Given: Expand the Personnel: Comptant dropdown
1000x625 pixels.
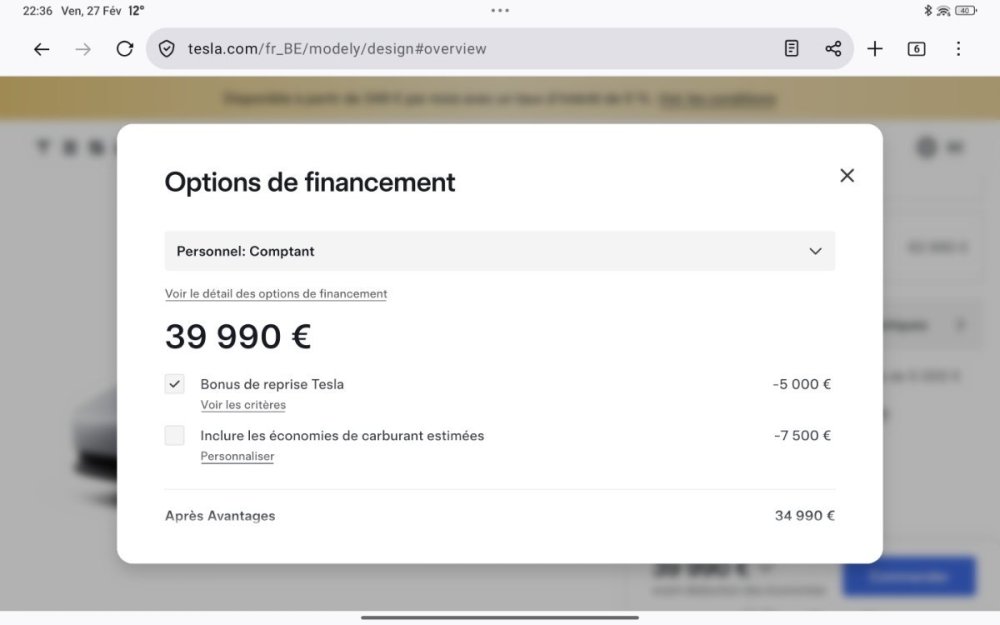Looking at the screenshot, I should tap(499, 251).
